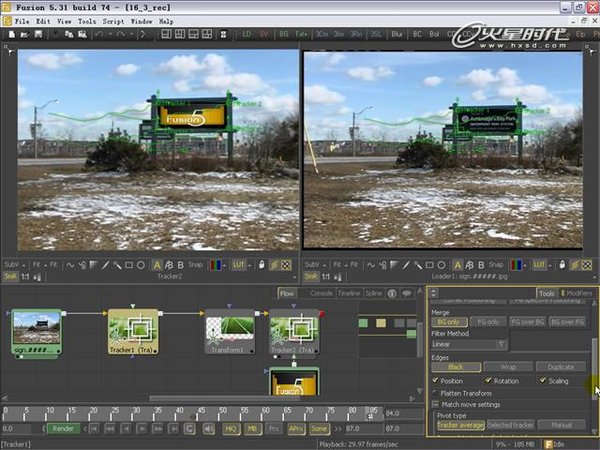Screen dimensions: 600x450
Task: Select the Tracker2 node in flow
Action: point(294,331)
